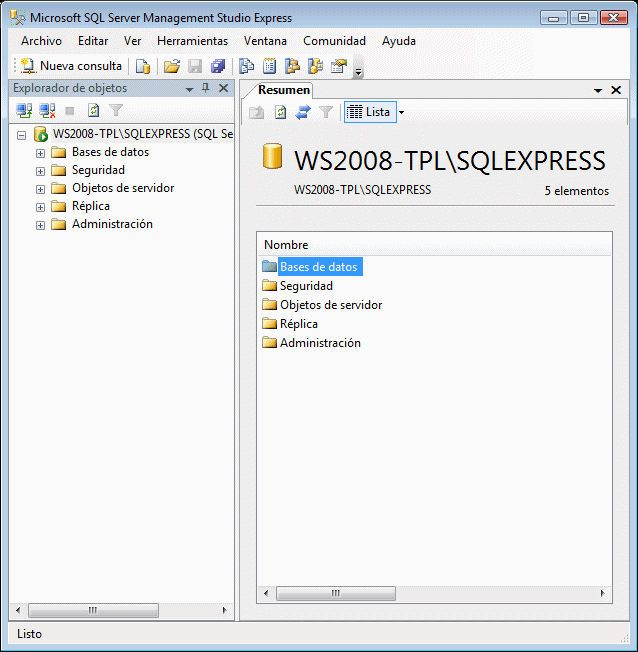Click the filter funnel in object explorer
This screenshot has height=652, width=638.
click(116, 111)
